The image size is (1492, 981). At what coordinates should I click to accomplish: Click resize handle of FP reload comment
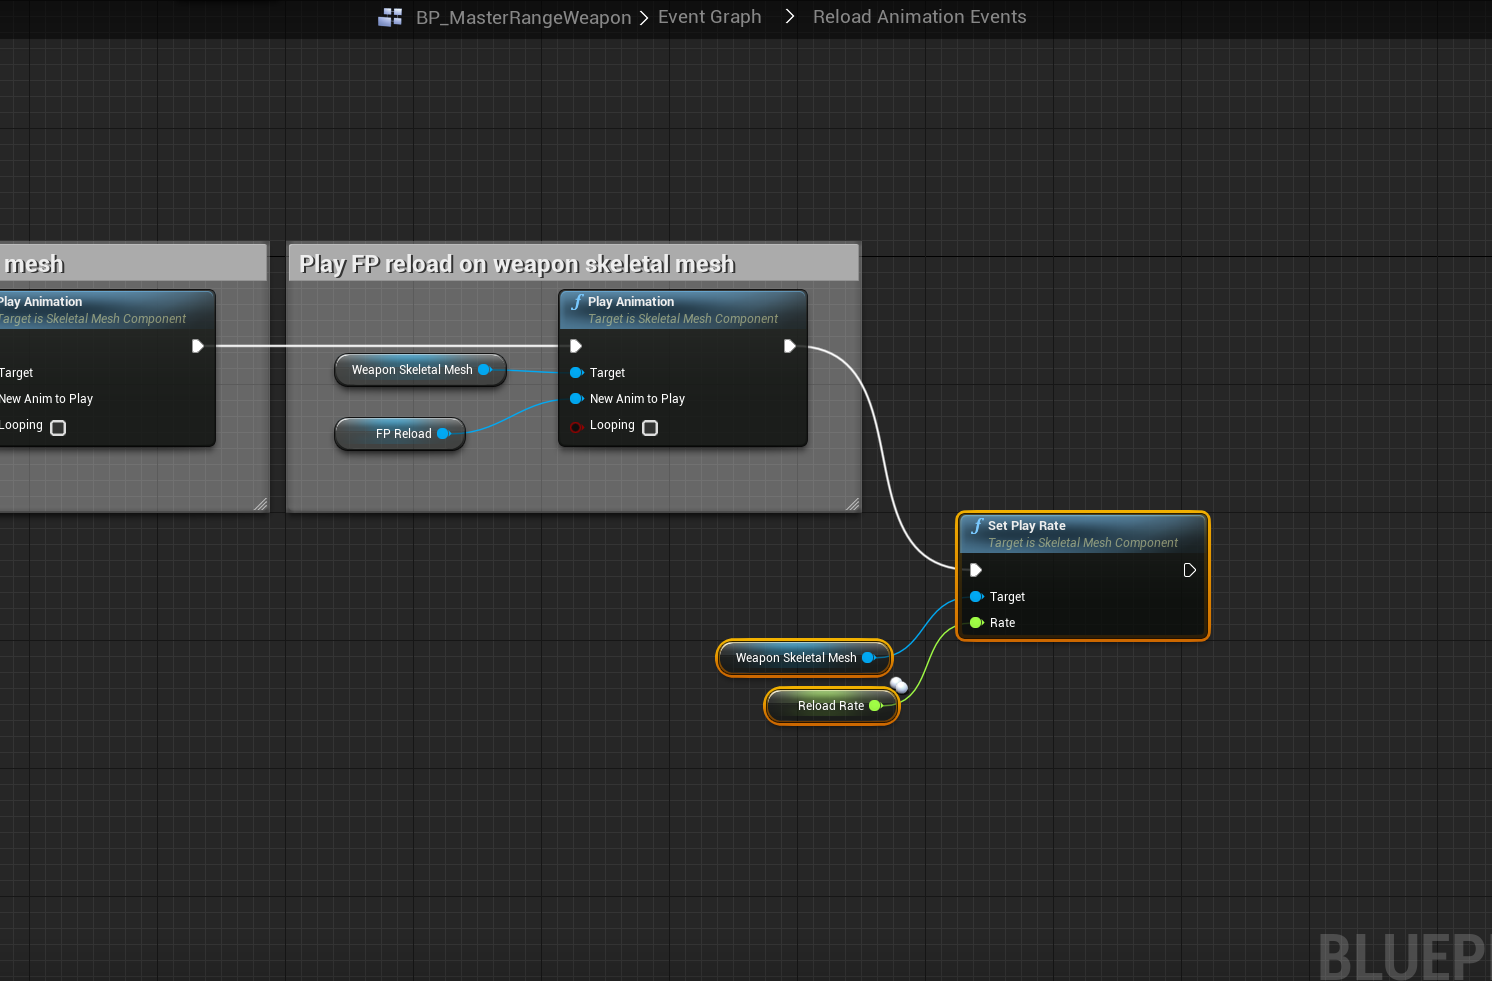pyautogui.click(x=852, y=504)
